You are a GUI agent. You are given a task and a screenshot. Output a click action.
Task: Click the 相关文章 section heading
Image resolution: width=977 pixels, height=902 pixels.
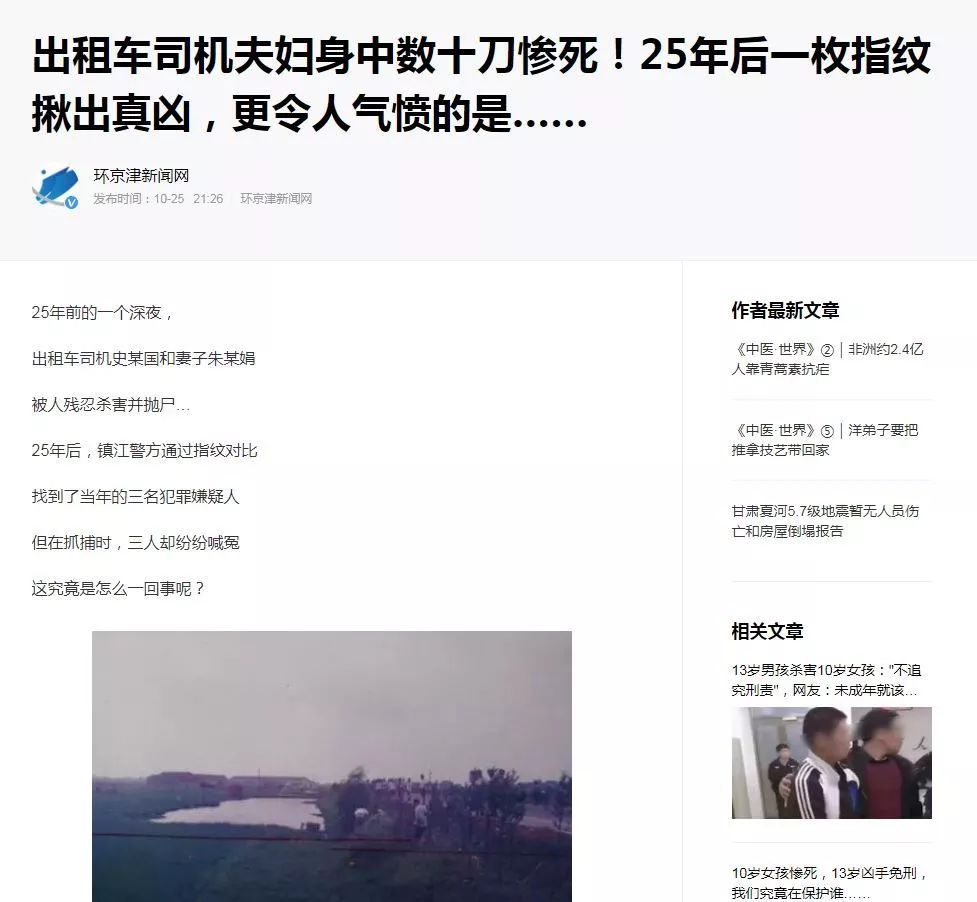tap(767, 631)
